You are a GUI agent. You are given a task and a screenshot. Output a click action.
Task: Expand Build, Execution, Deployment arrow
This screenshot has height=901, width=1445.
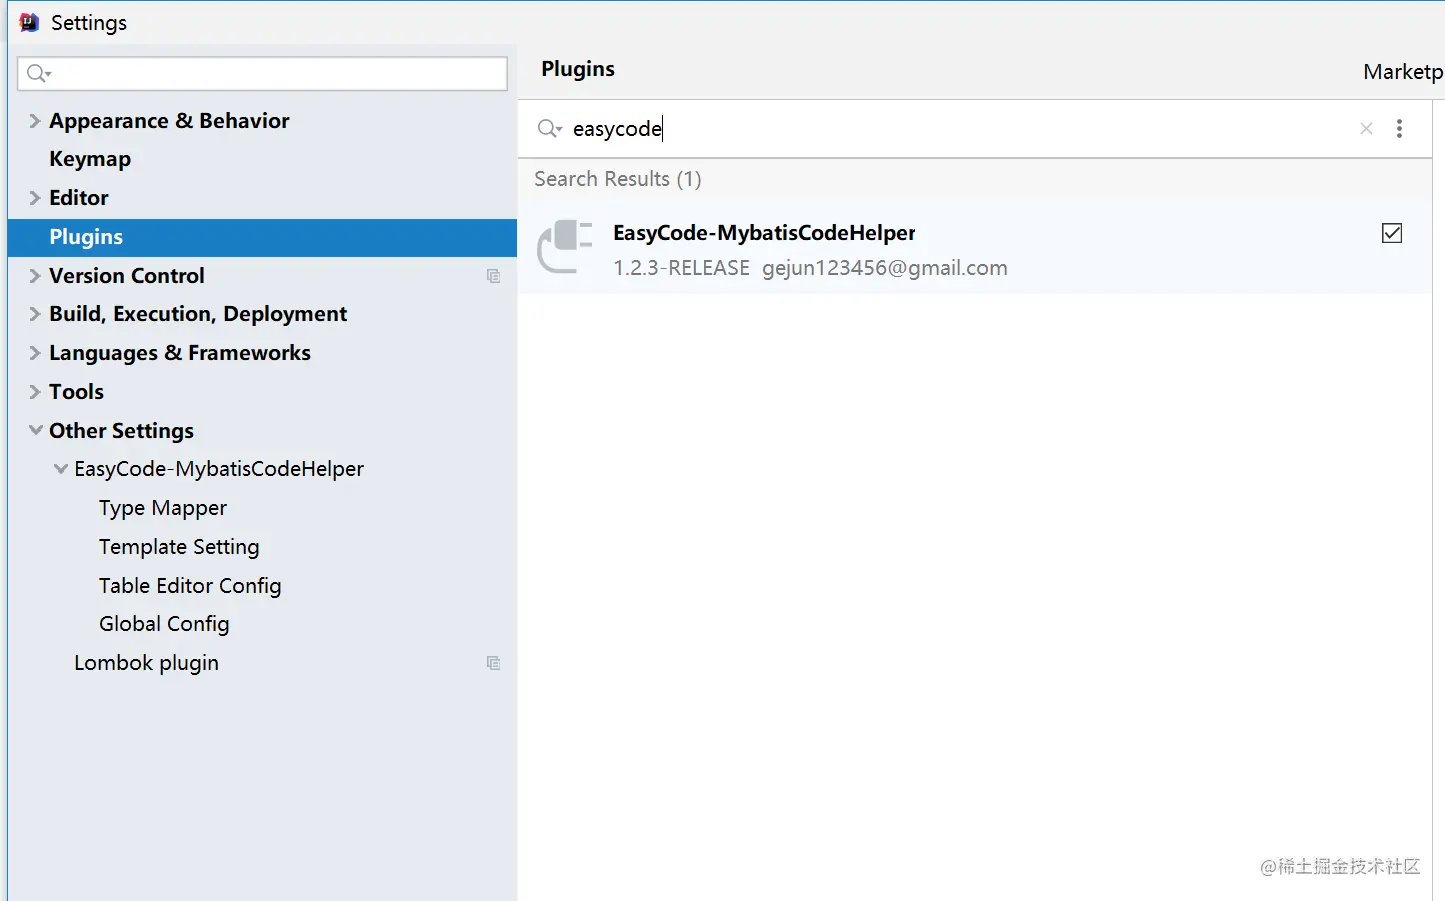point(35,314)
